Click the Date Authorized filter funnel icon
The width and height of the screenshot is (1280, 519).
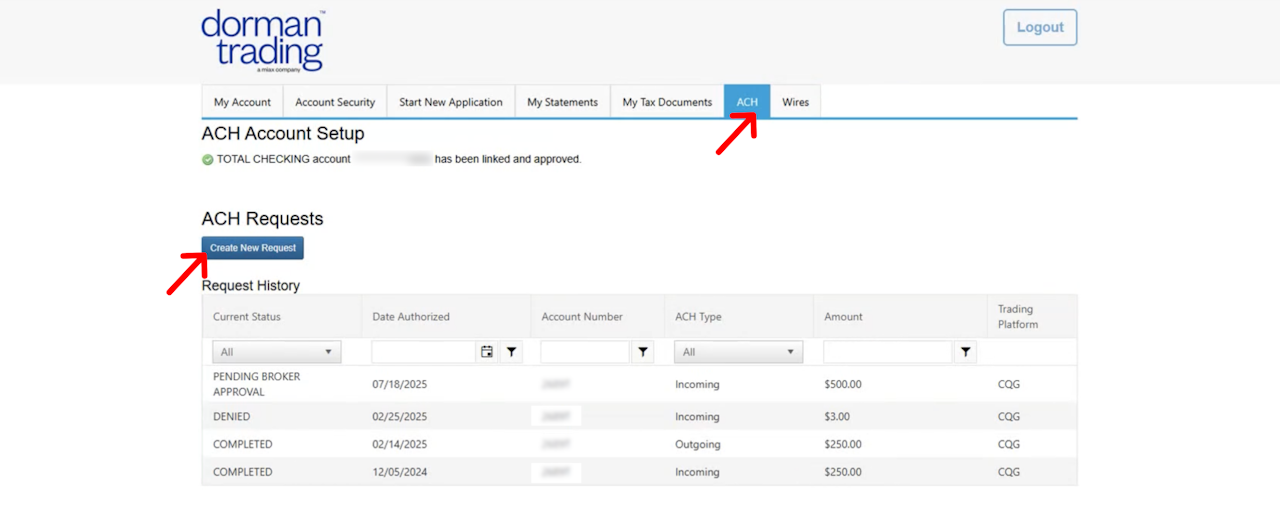[x=511, y=352]
